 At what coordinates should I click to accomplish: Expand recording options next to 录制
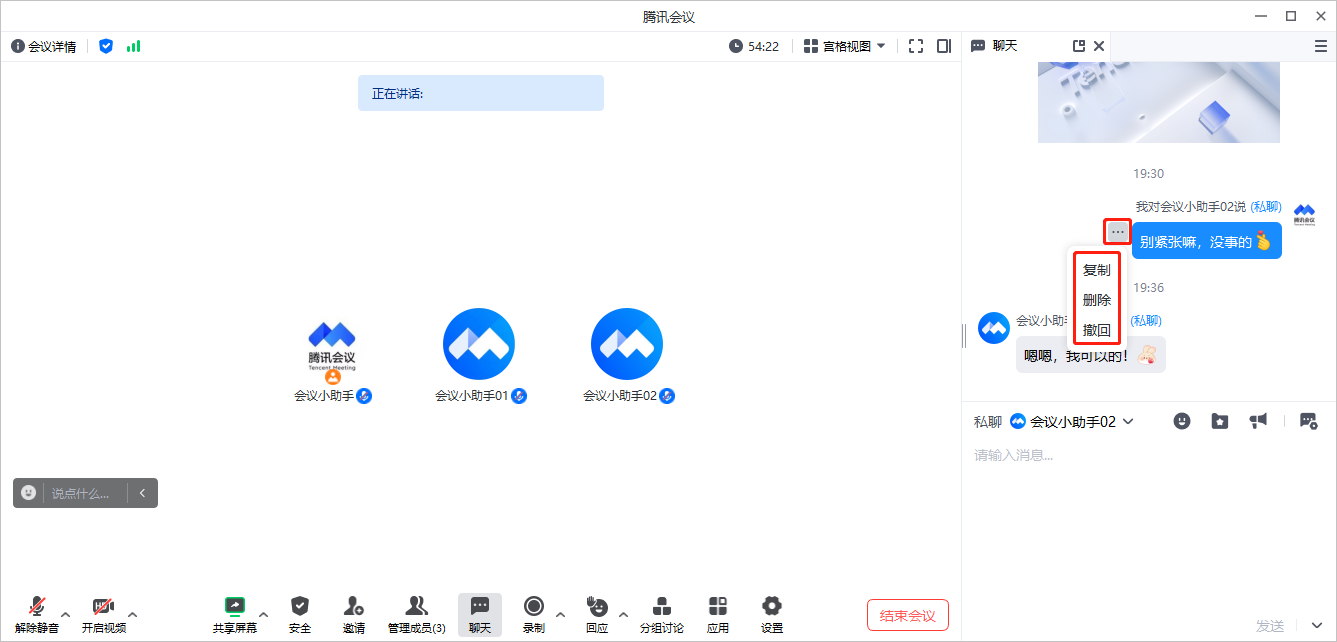560,614
